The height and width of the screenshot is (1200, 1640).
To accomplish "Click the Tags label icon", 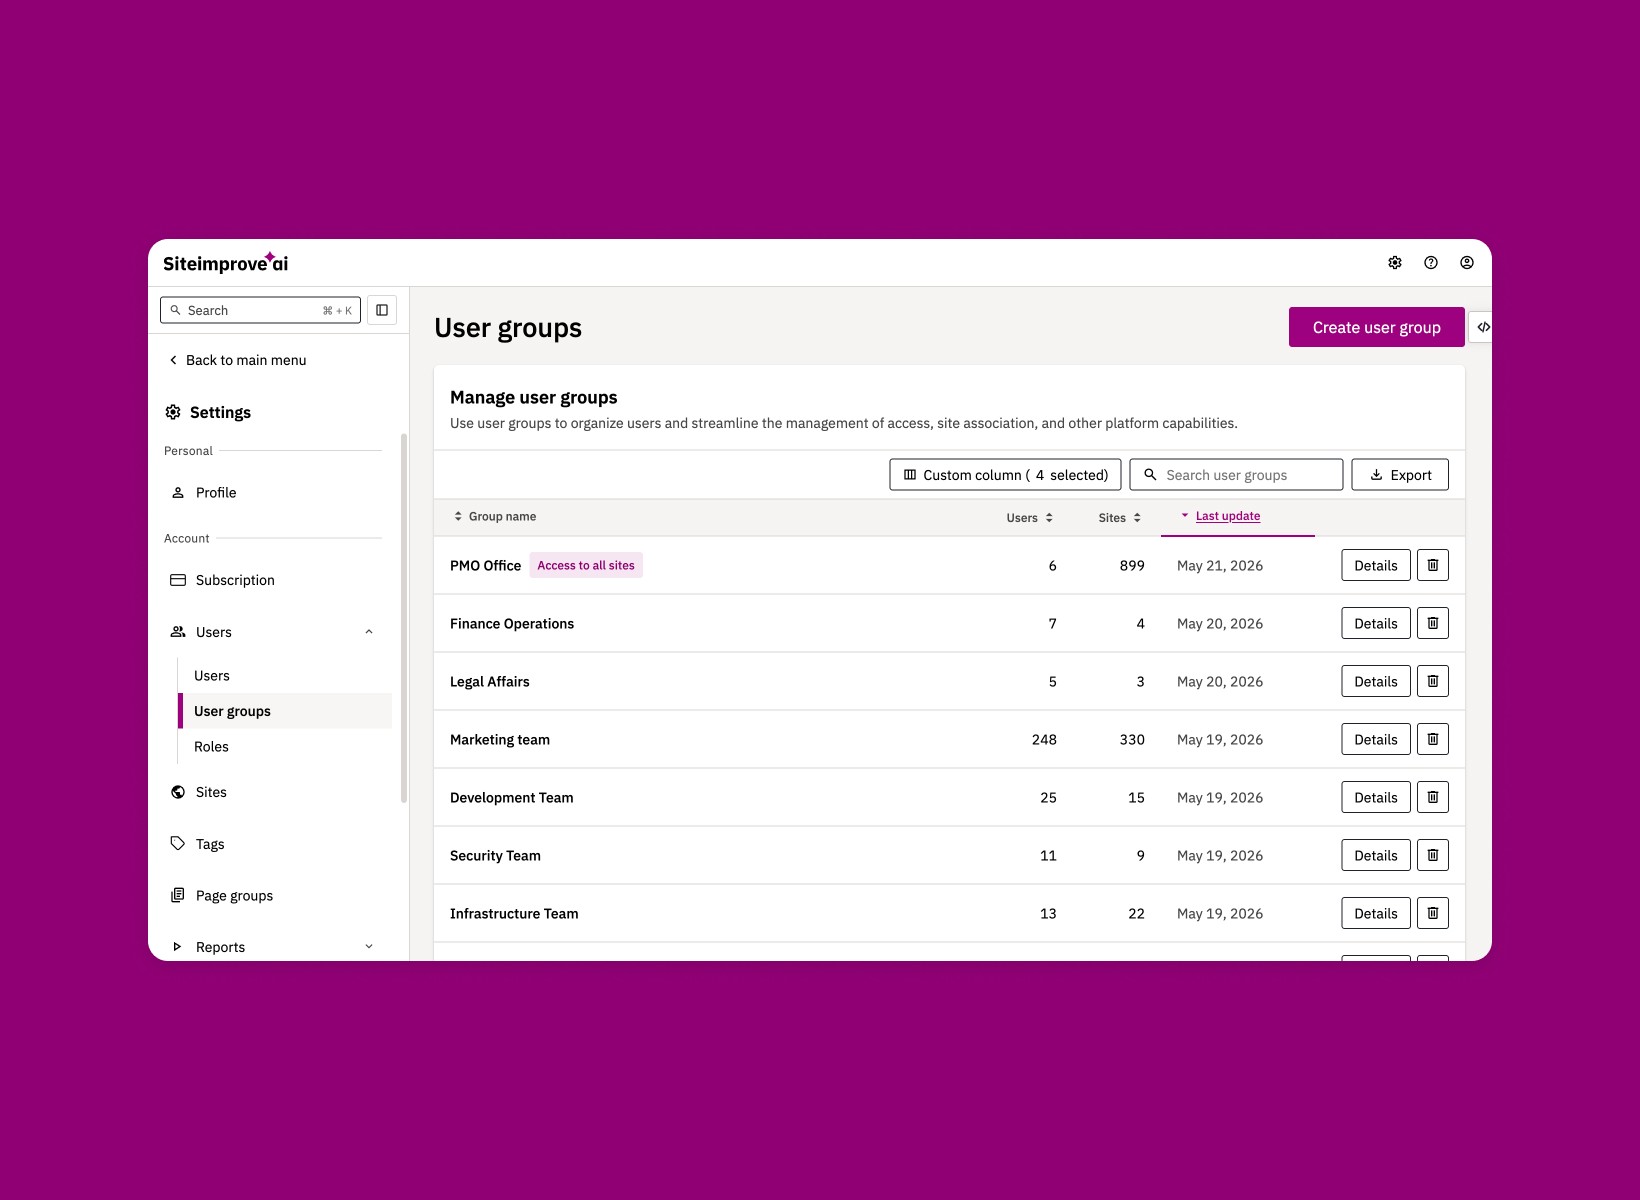I will [178, 843].
